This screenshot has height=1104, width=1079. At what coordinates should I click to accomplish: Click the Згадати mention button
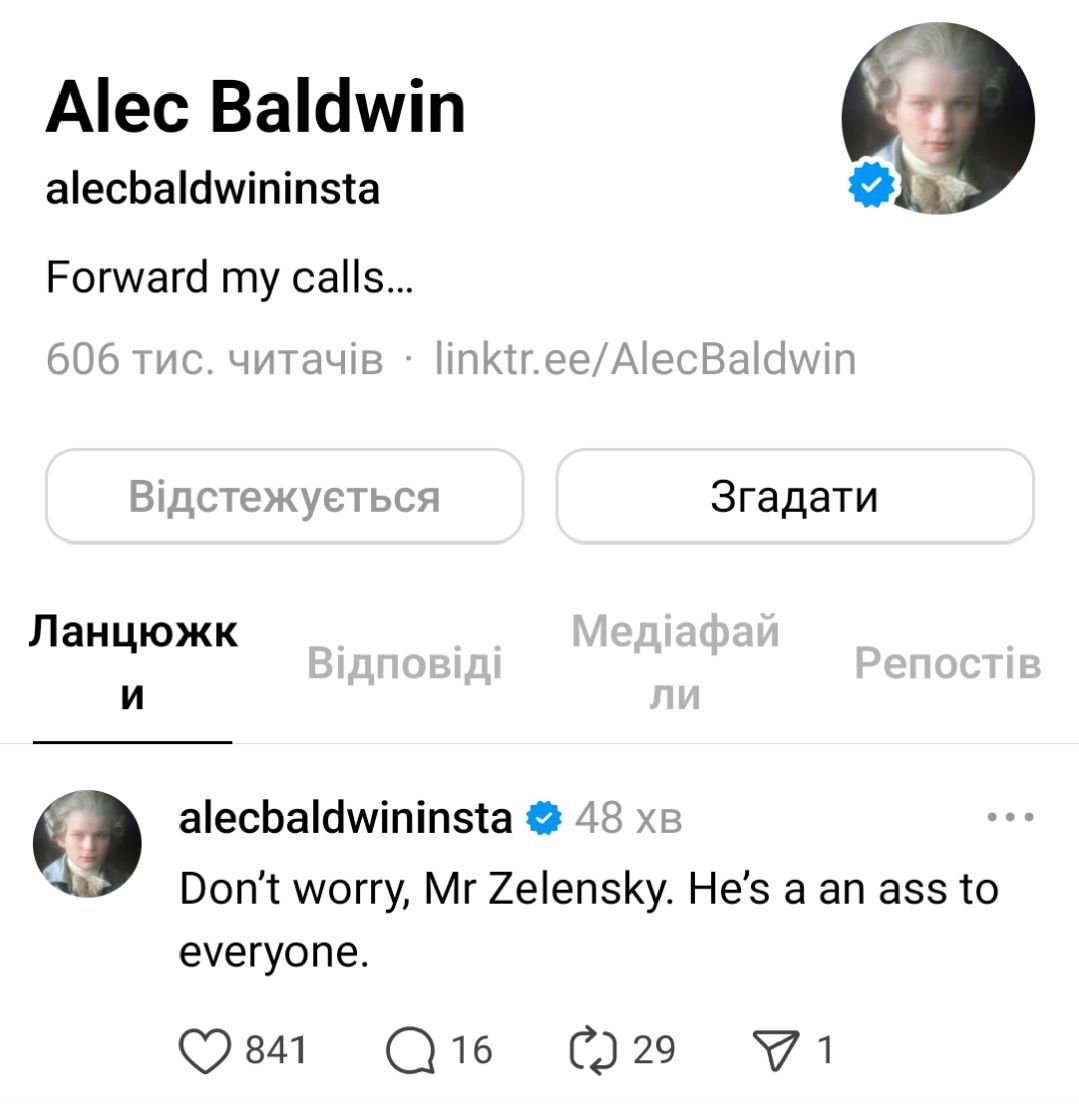coord(794,496)
